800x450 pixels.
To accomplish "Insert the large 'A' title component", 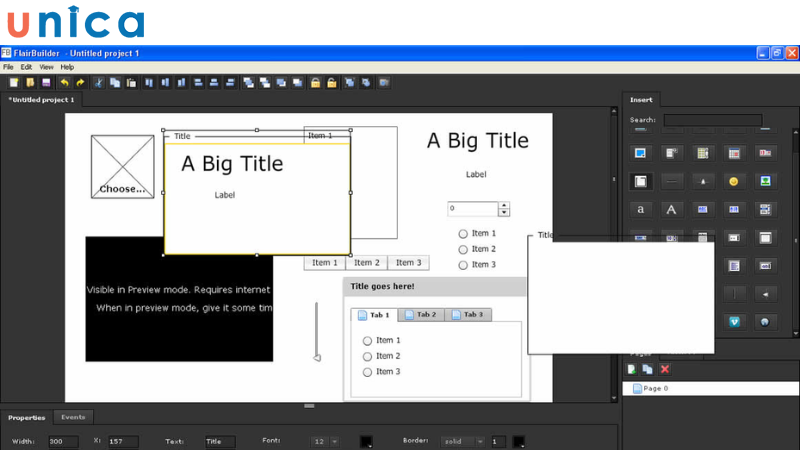I will pyautogui.click(x=672, y=209).
